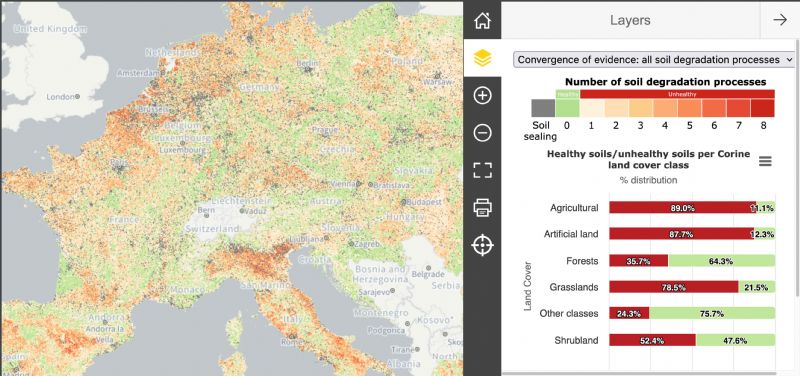
Task: Zoom out with the minus icon
Action: (x=482, y=133)
